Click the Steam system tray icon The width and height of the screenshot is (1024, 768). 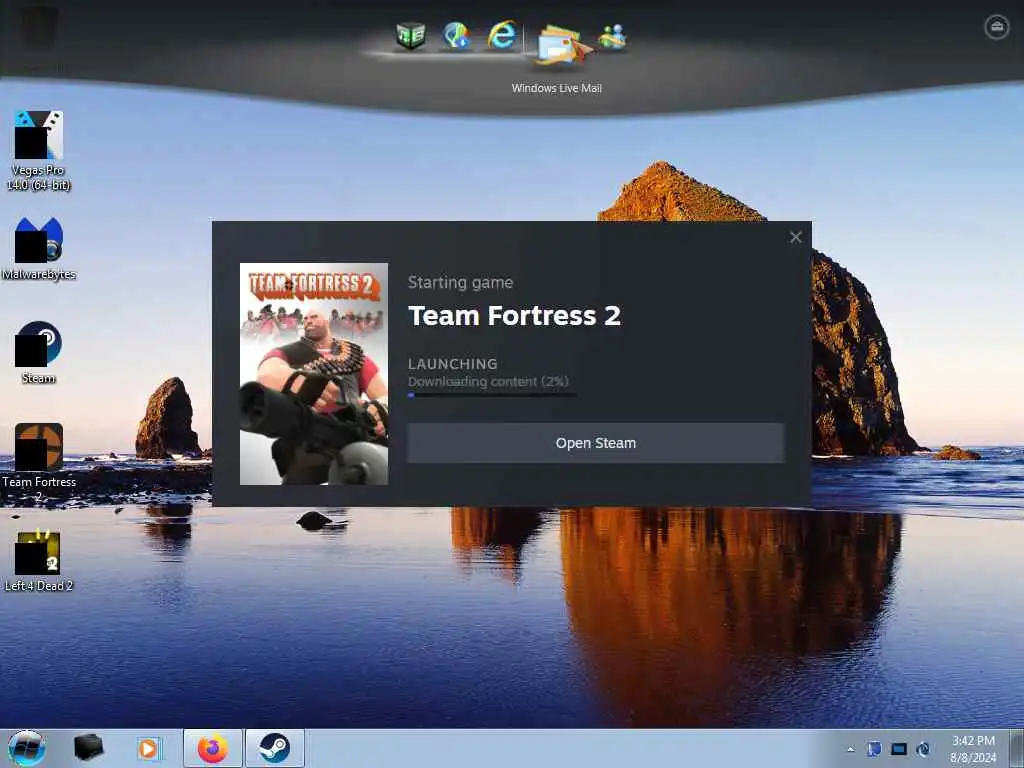point(923,749)
